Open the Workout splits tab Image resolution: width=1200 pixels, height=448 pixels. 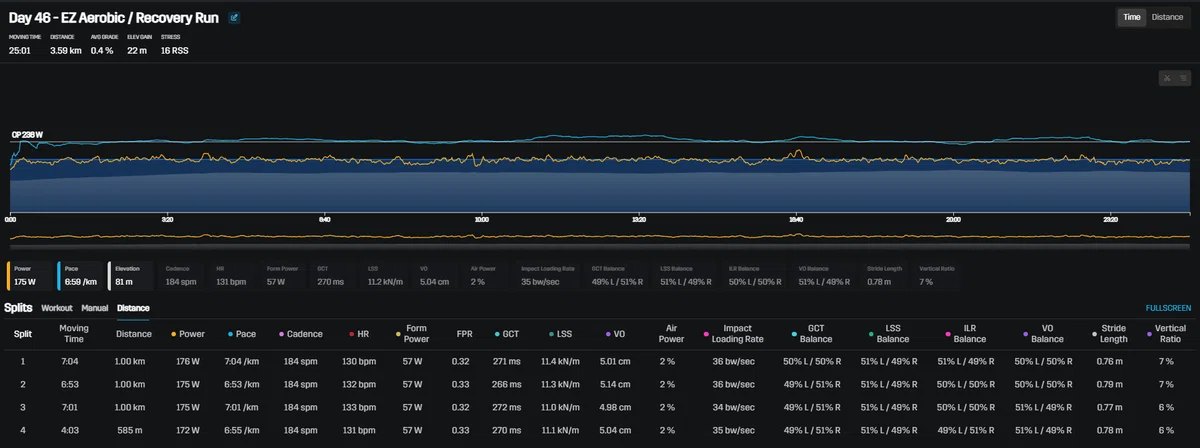point(57,308)
